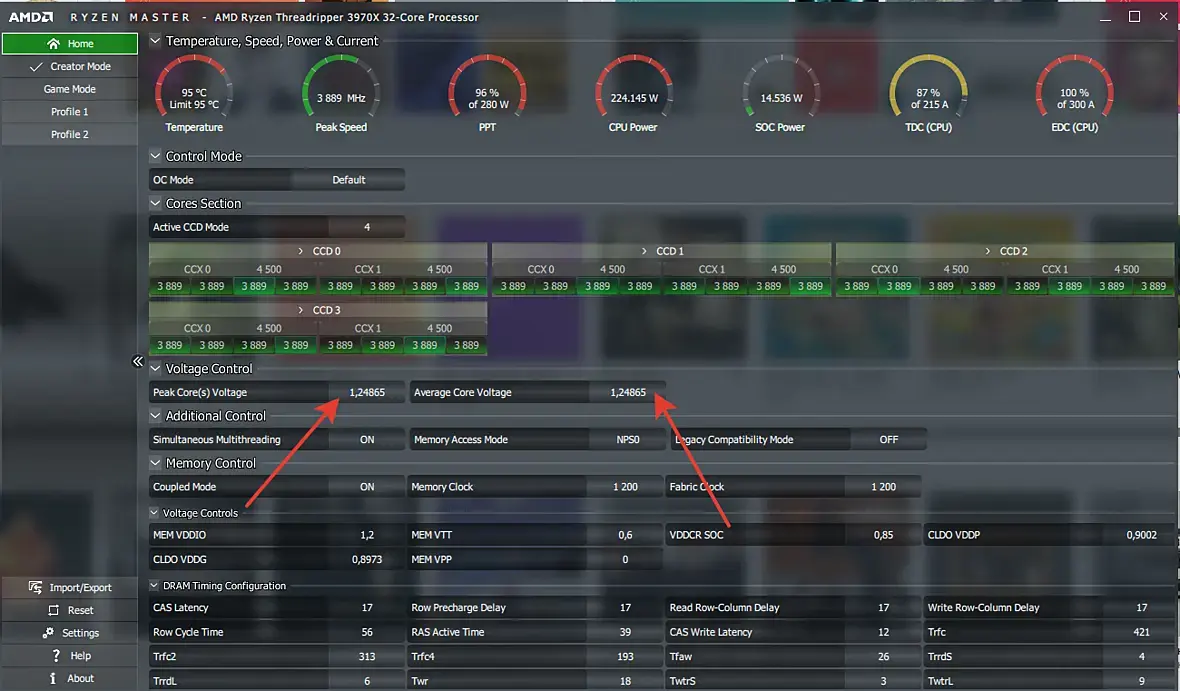
Task: Toggle Simultaneous Multithreading ON value
Action: pos(366,440)
